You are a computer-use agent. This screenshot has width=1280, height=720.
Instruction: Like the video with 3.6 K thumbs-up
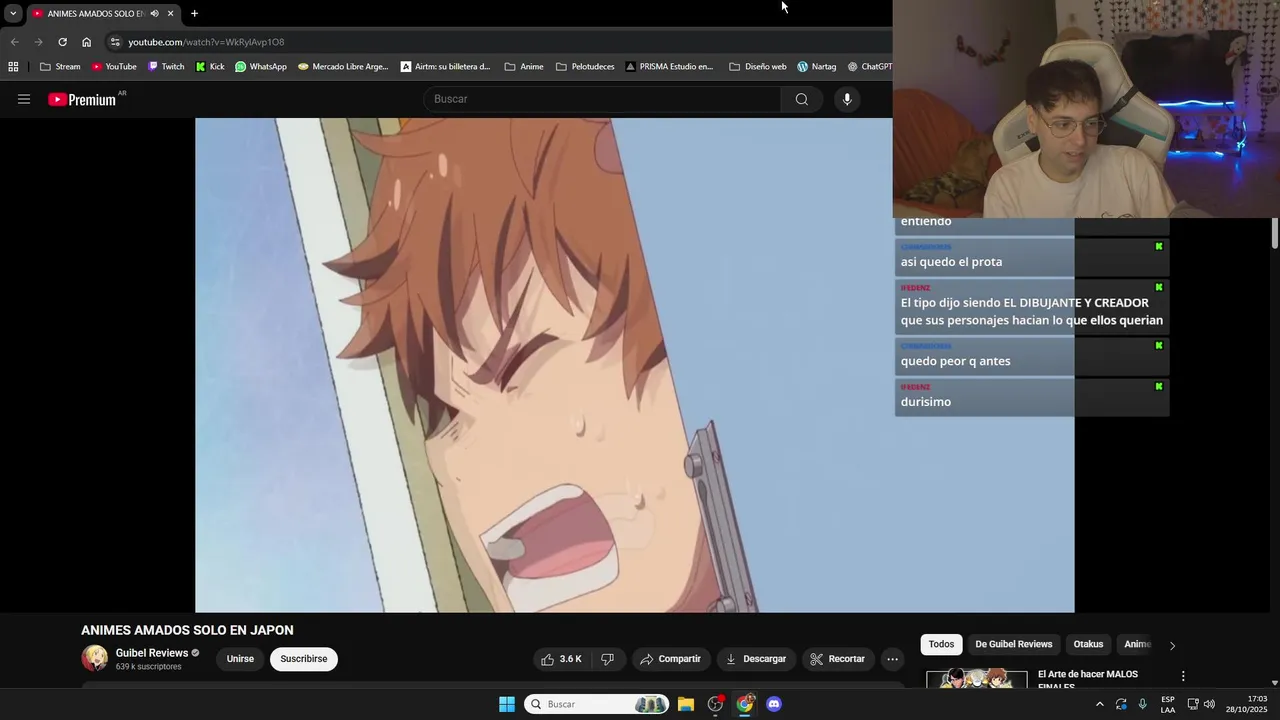[x=561, y=659]
